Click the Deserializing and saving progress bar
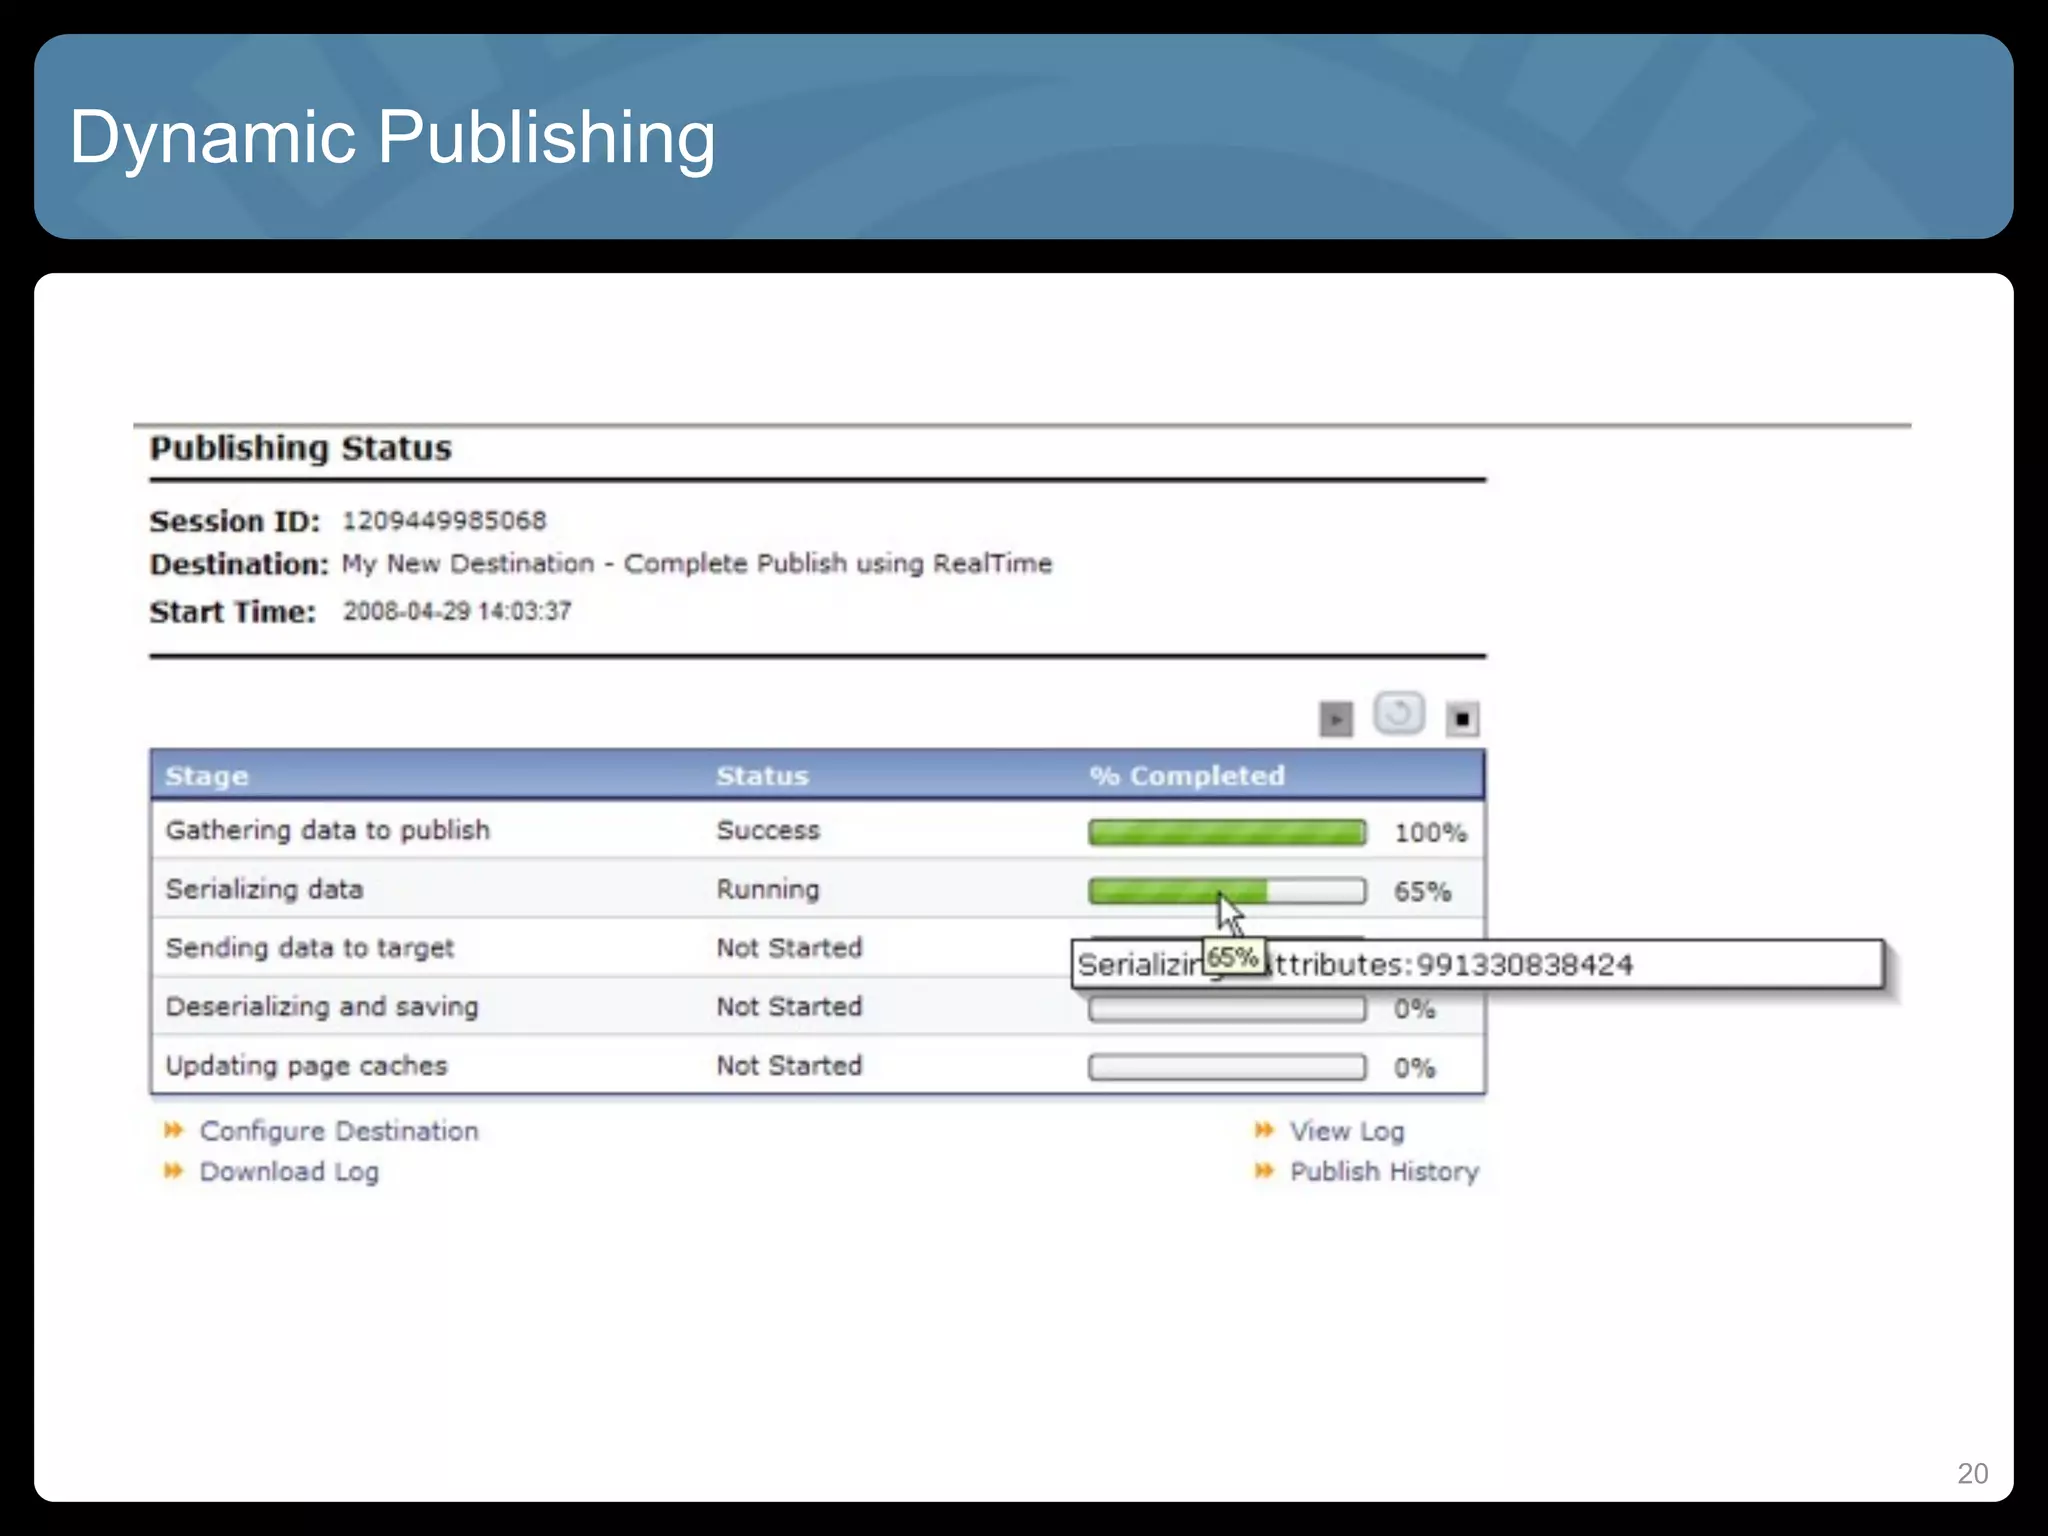 click(1227, 1009)
